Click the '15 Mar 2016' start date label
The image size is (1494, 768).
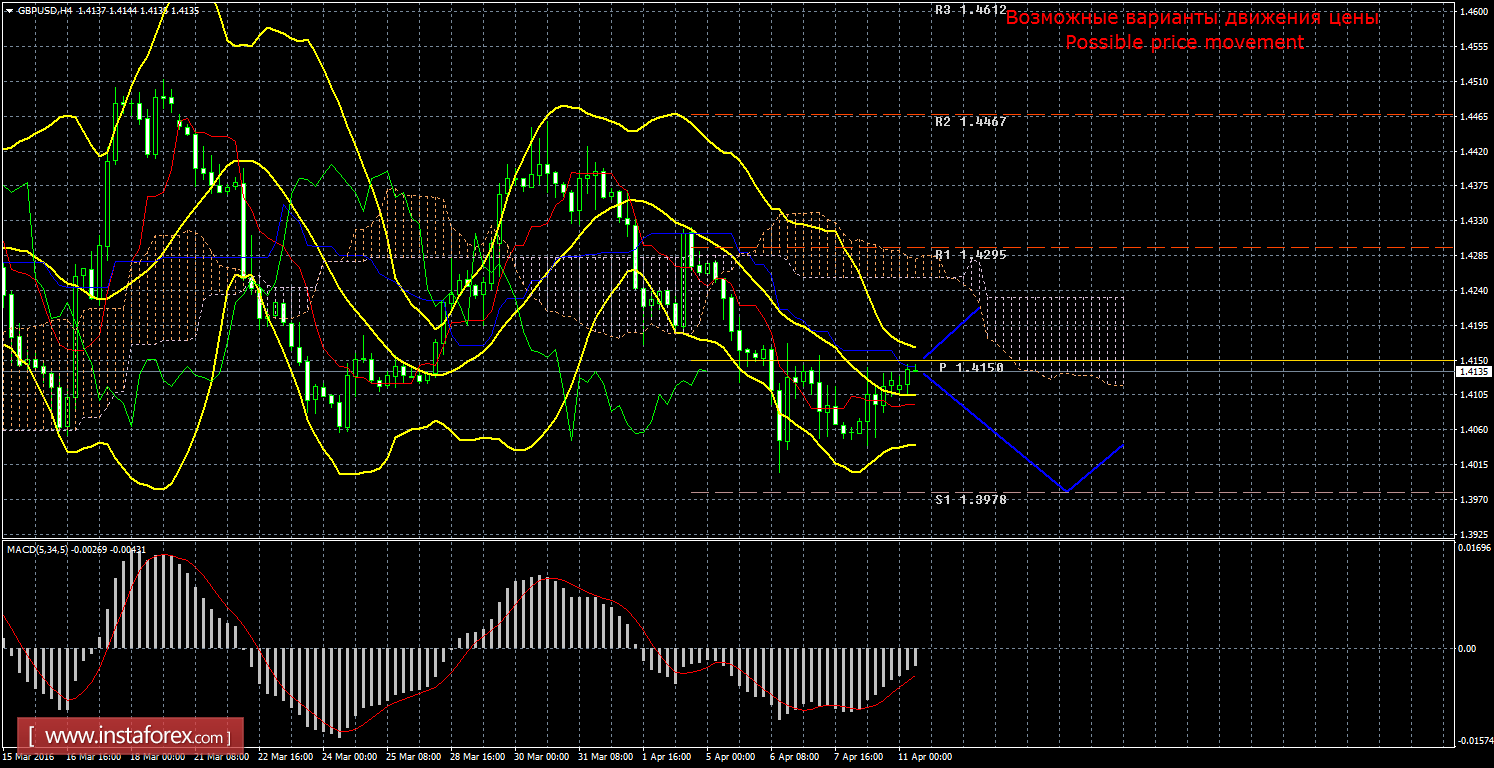[30, 757]
